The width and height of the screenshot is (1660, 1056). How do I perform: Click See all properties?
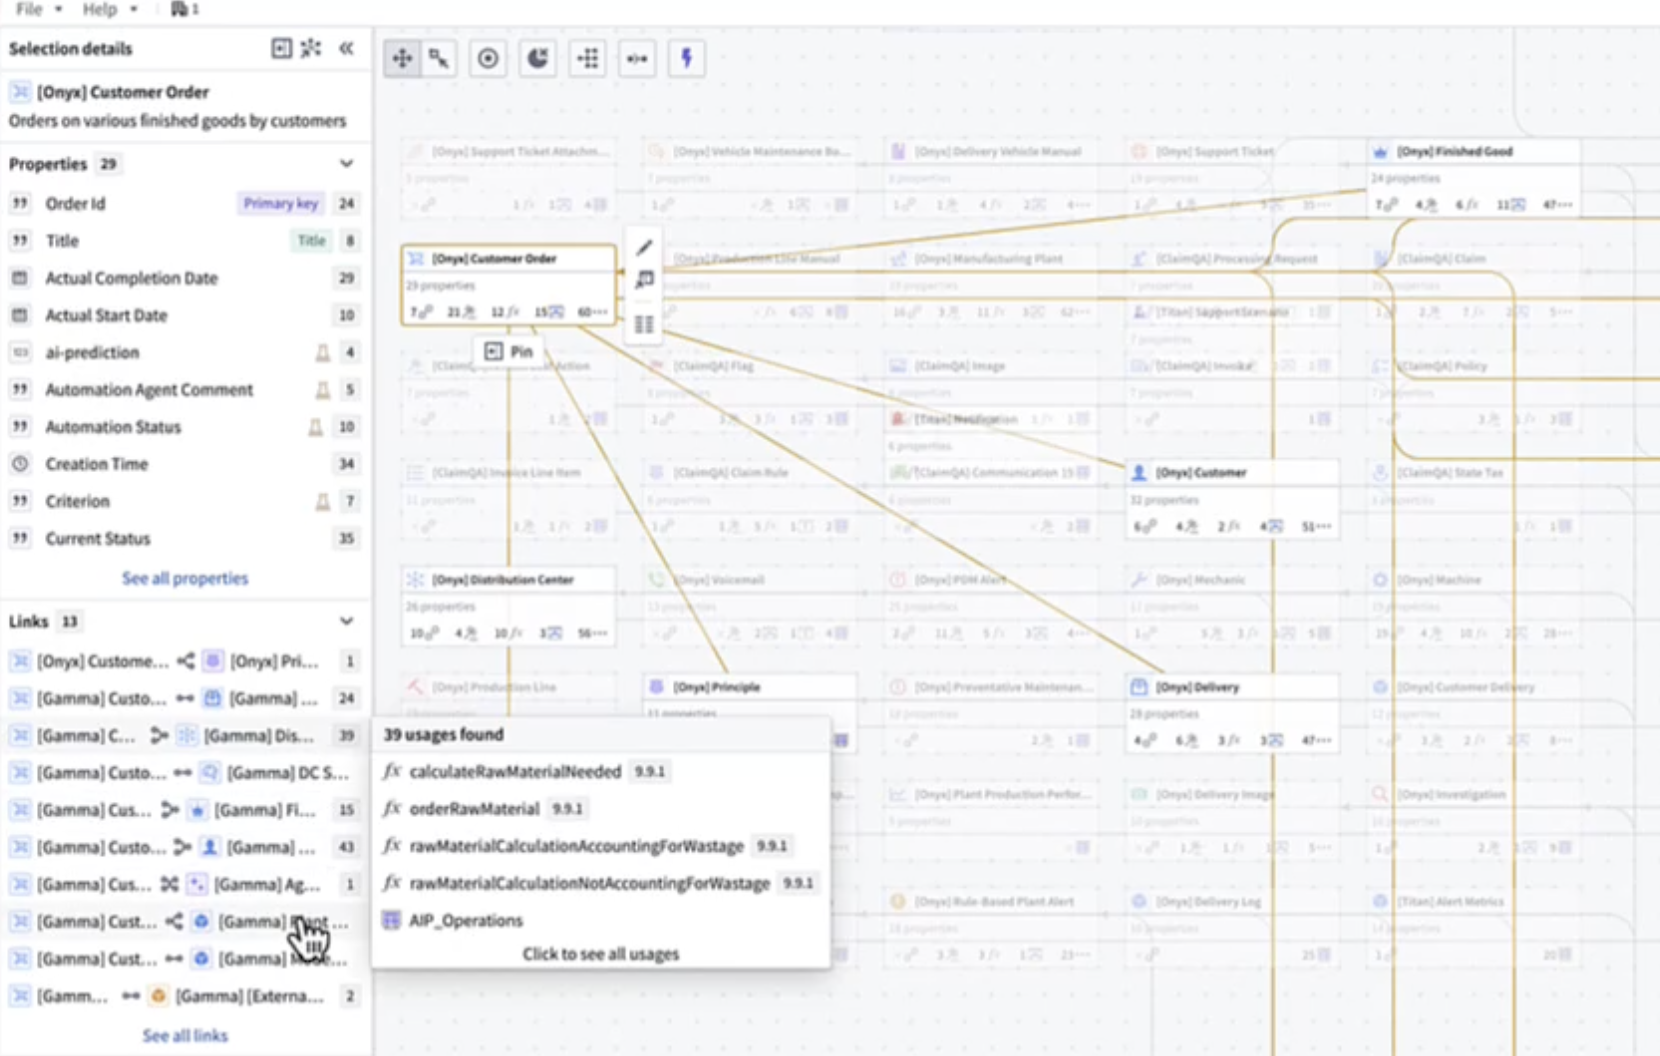[x=184, y=578]
